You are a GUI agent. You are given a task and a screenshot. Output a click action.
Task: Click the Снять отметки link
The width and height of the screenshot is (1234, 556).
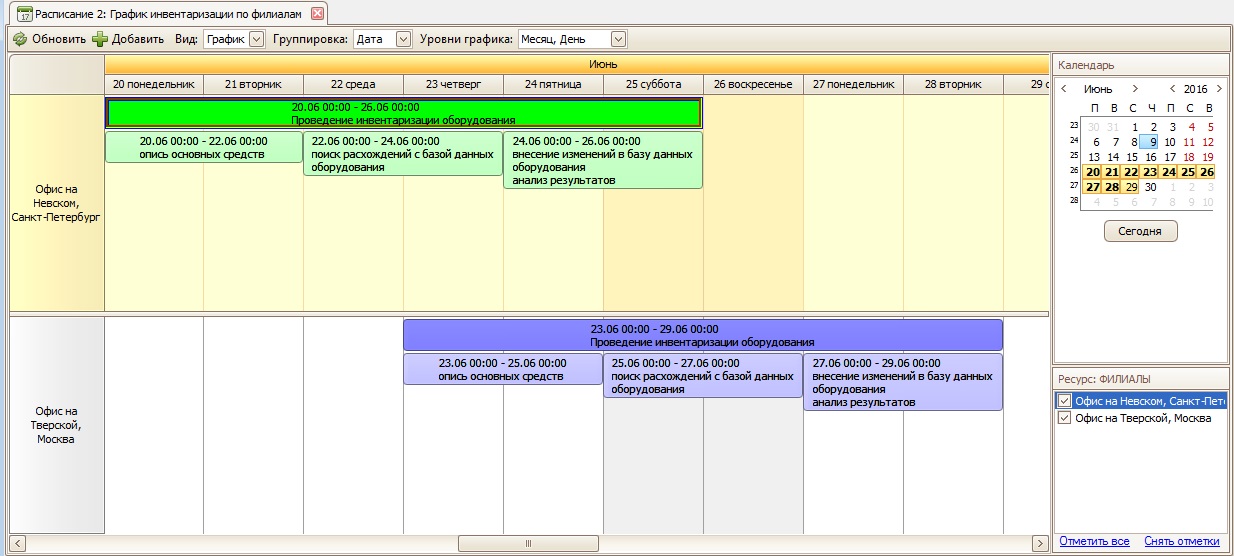point(1182,541)
